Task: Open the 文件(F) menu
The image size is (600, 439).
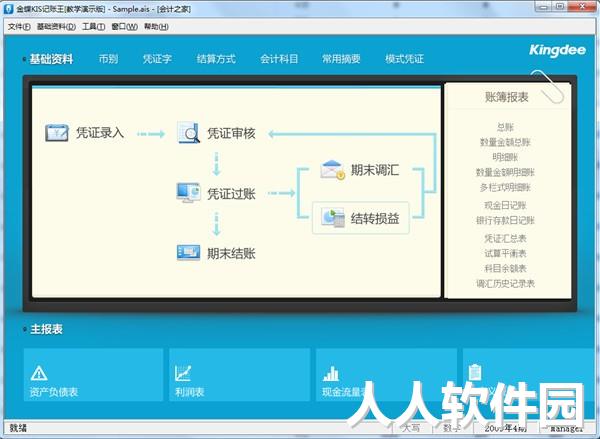Action: 19,26
